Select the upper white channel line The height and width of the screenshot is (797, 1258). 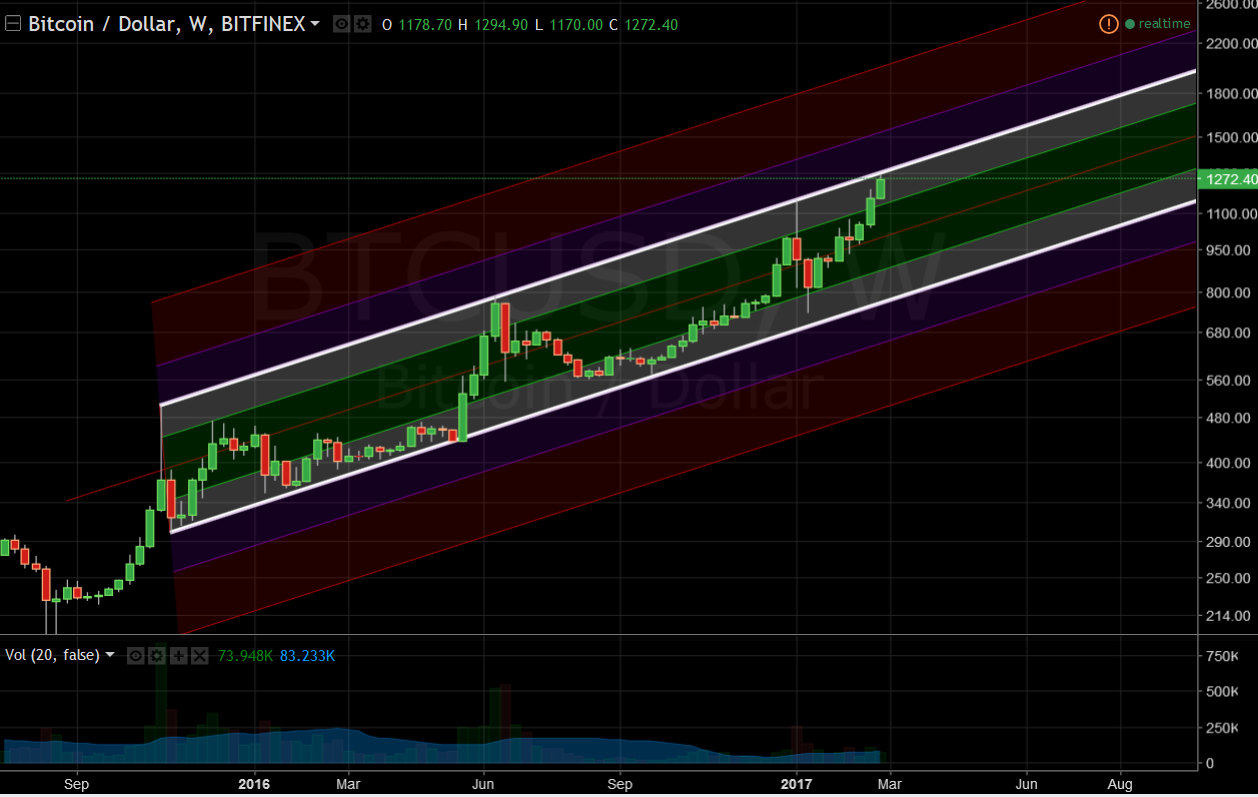(x=680, y=238)
